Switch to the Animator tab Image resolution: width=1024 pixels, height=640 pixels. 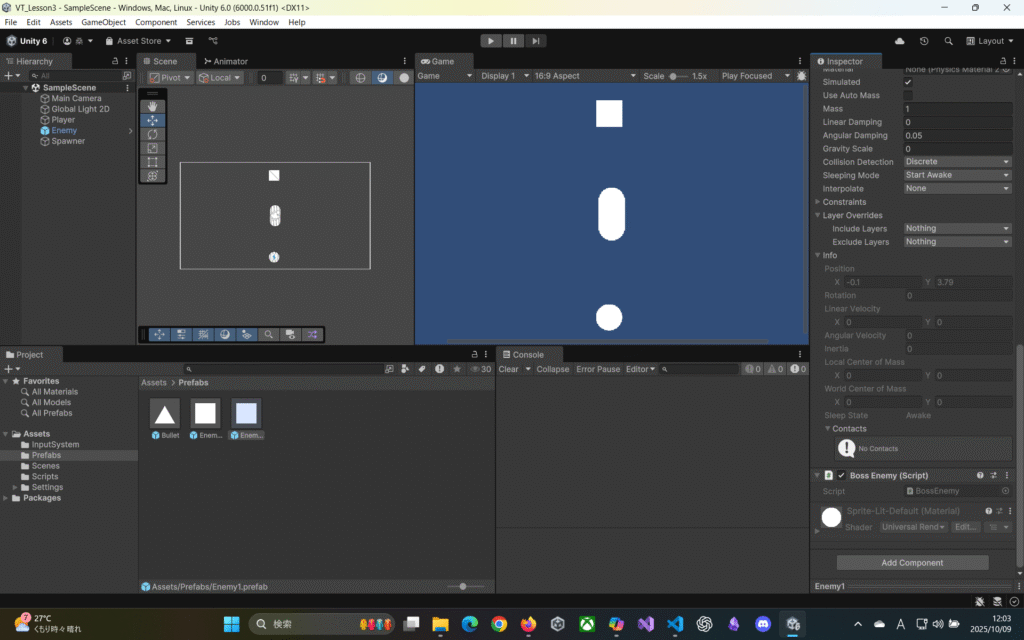(x=226, y=61)
